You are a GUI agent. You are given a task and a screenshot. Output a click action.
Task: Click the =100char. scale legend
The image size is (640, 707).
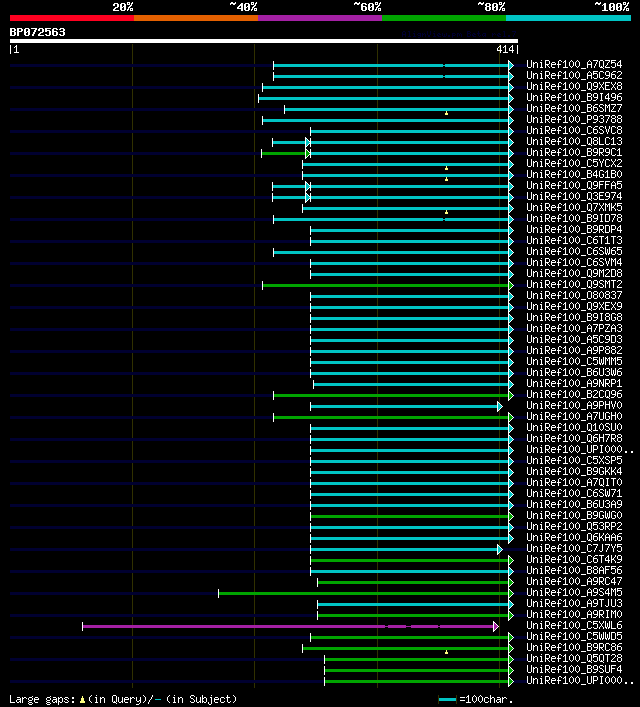476,699
